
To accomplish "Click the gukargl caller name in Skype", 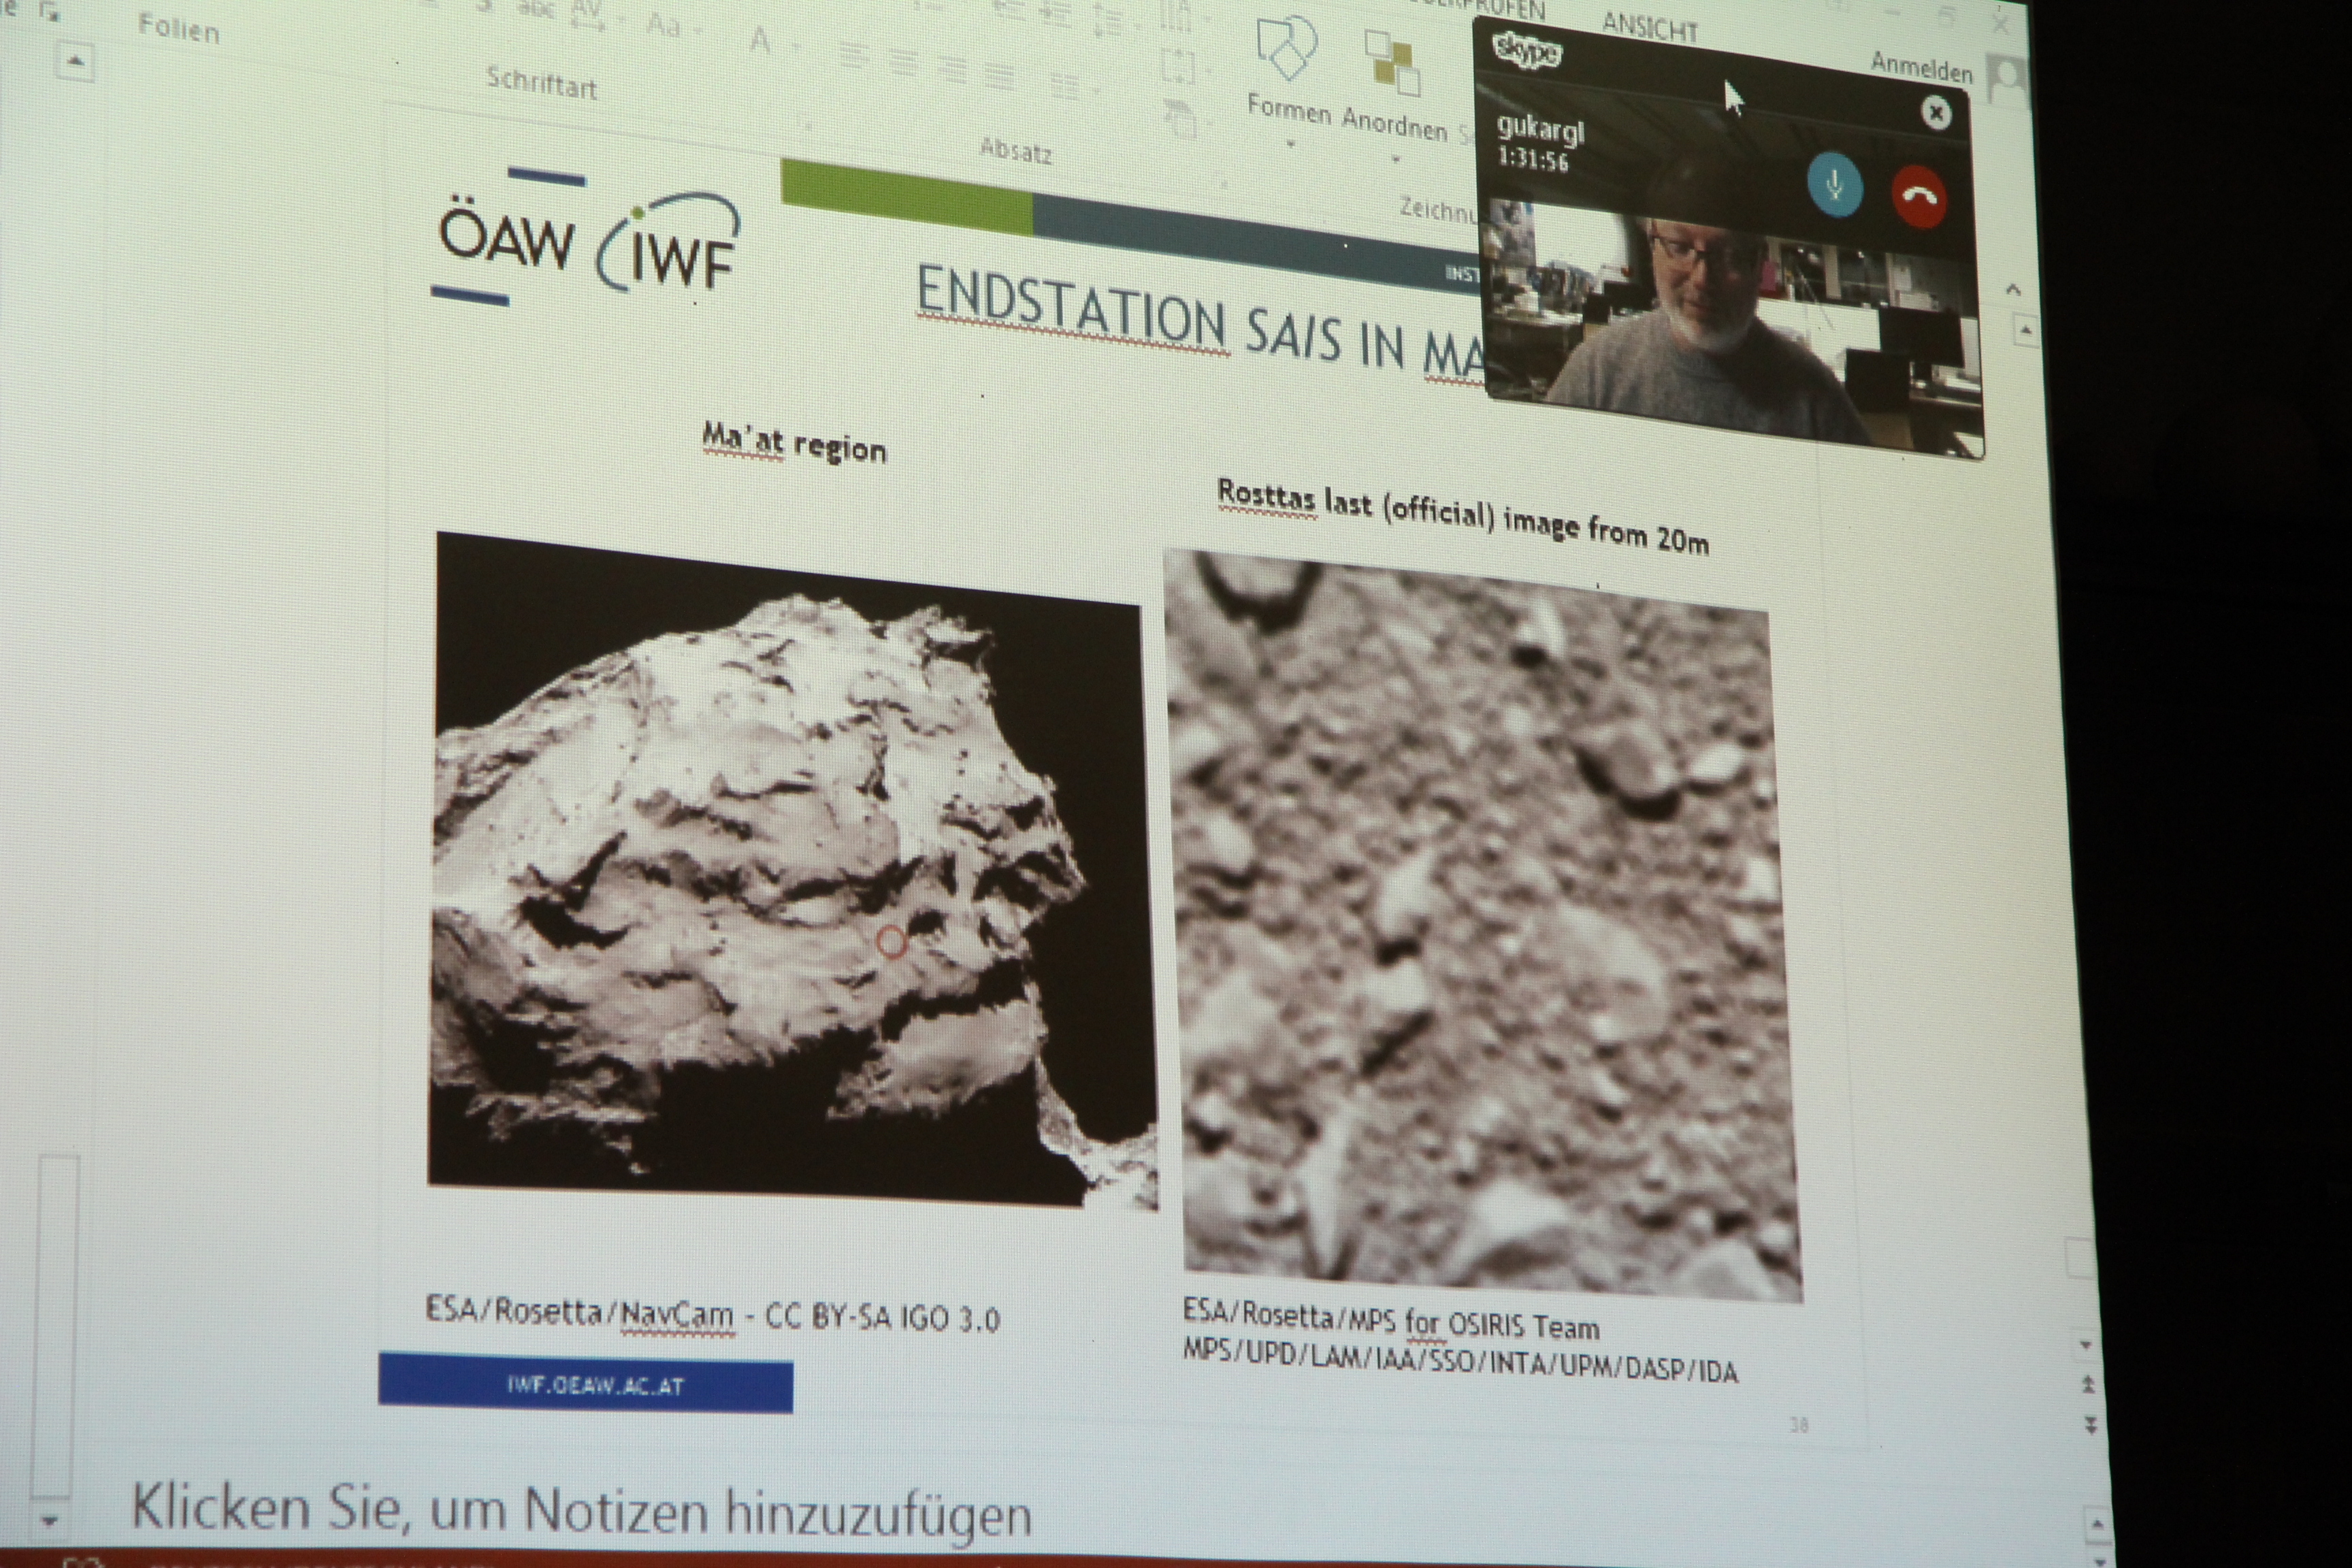I will pyautogui.click(x=1541, y=129).
